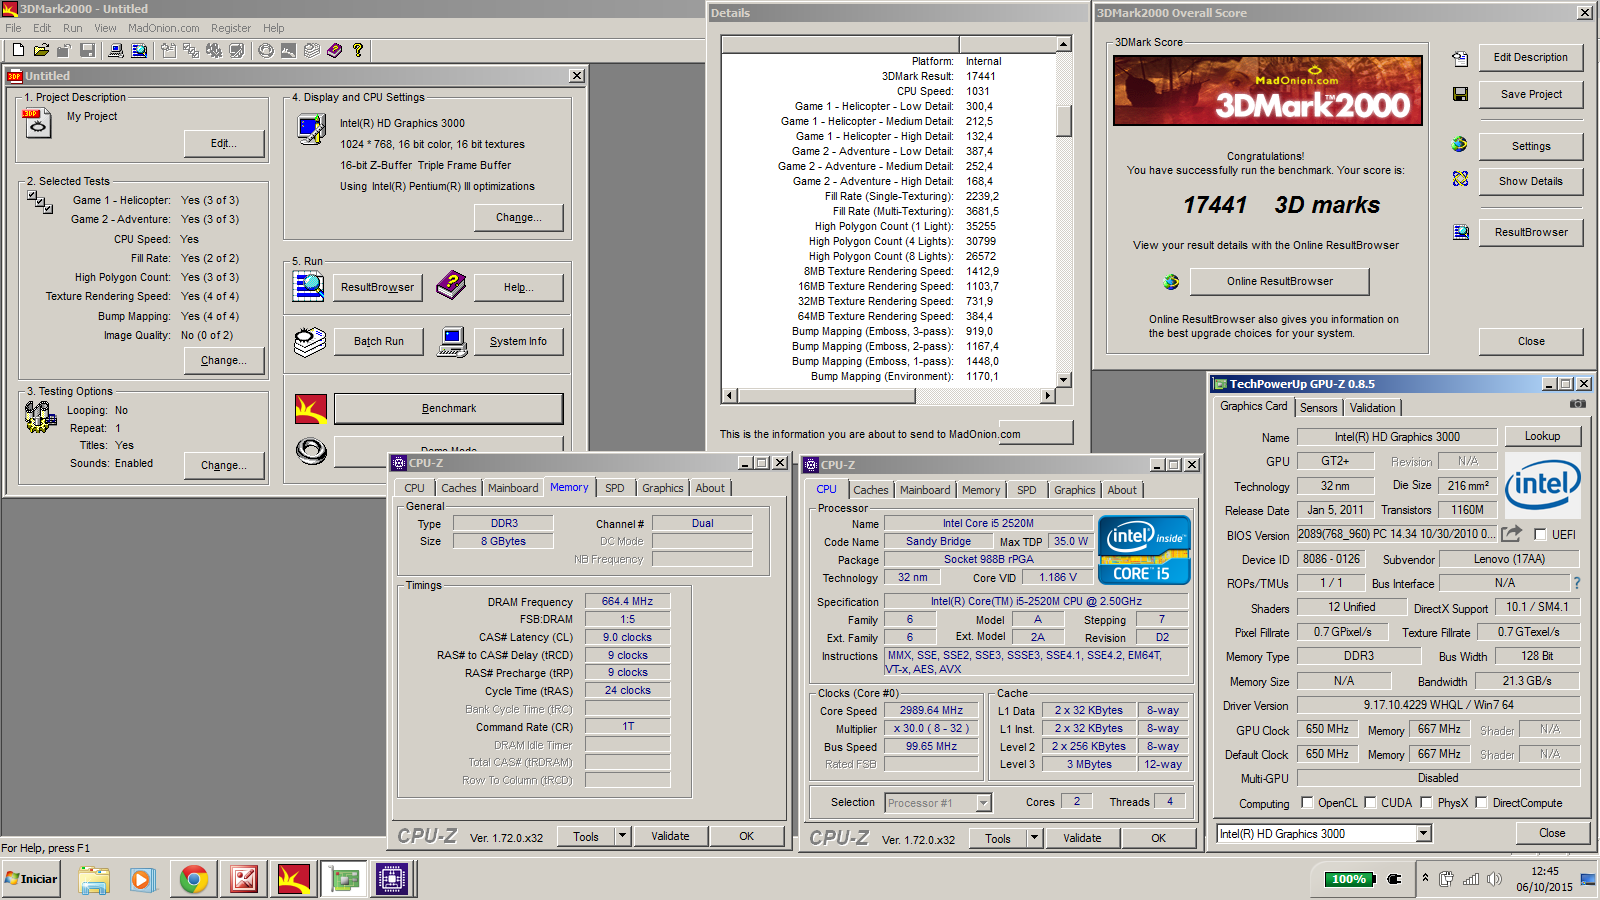Click the Open project folder toolbar icon
Image resolution: width=1600 pixels, height=900 pixels.
(x=41, y=50)
